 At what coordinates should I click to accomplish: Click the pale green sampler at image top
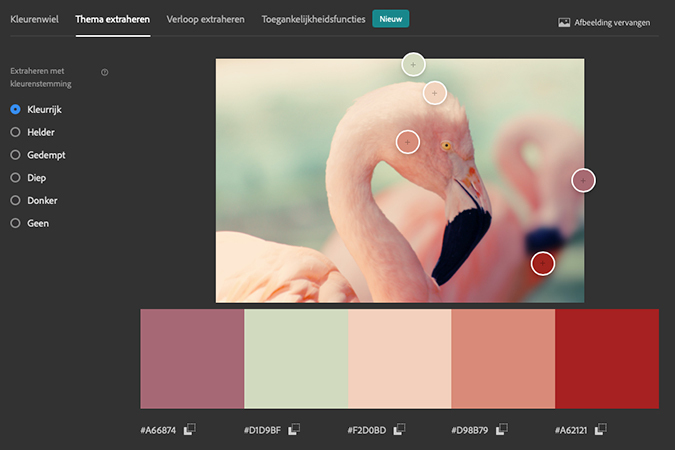(413, 65)
